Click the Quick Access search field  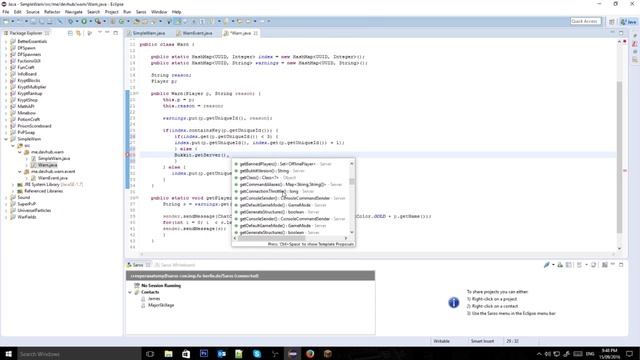[585, 21]
